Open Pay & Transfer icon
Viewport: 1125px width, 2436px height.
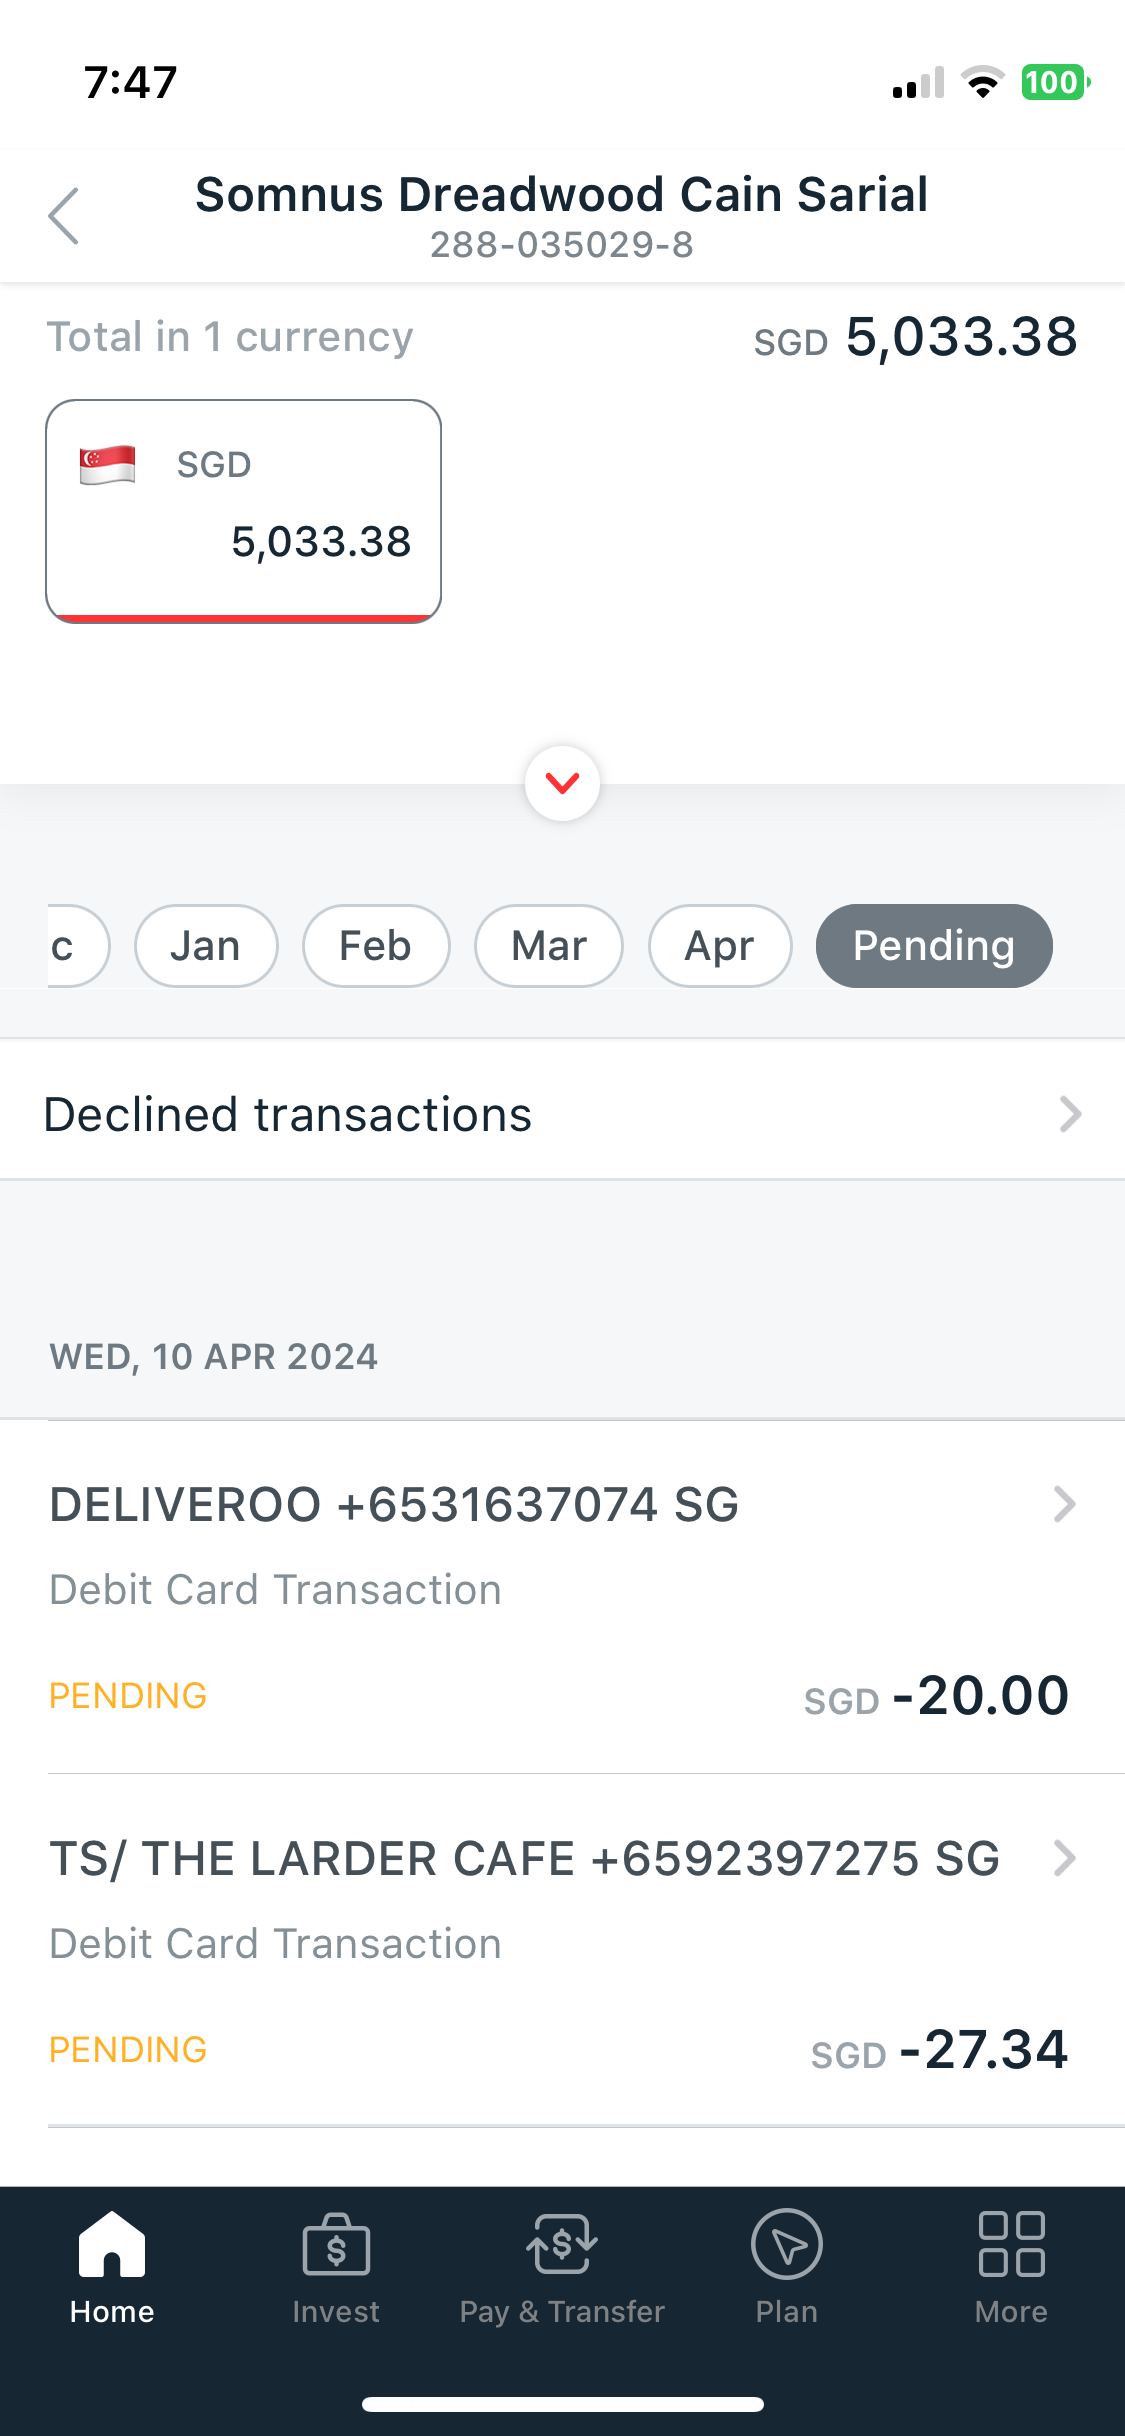click(x=562, y=2245)
